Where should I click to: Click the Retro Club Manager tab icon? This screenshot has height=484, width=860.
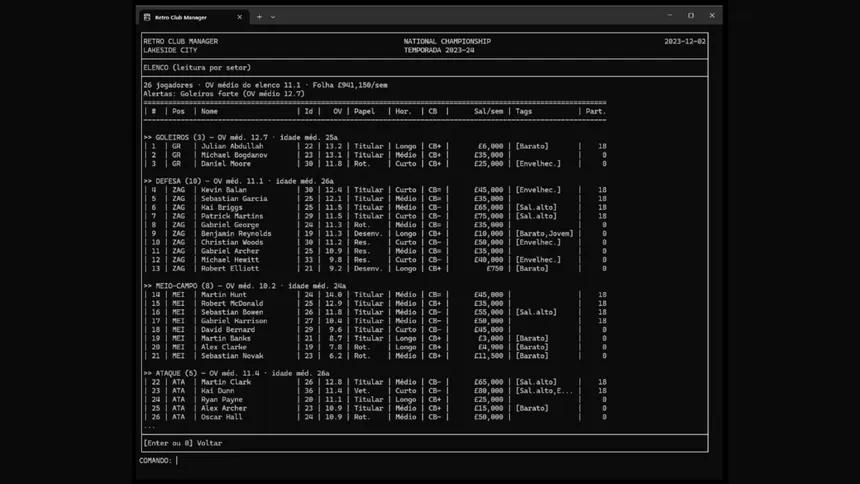tap(147, 17)
